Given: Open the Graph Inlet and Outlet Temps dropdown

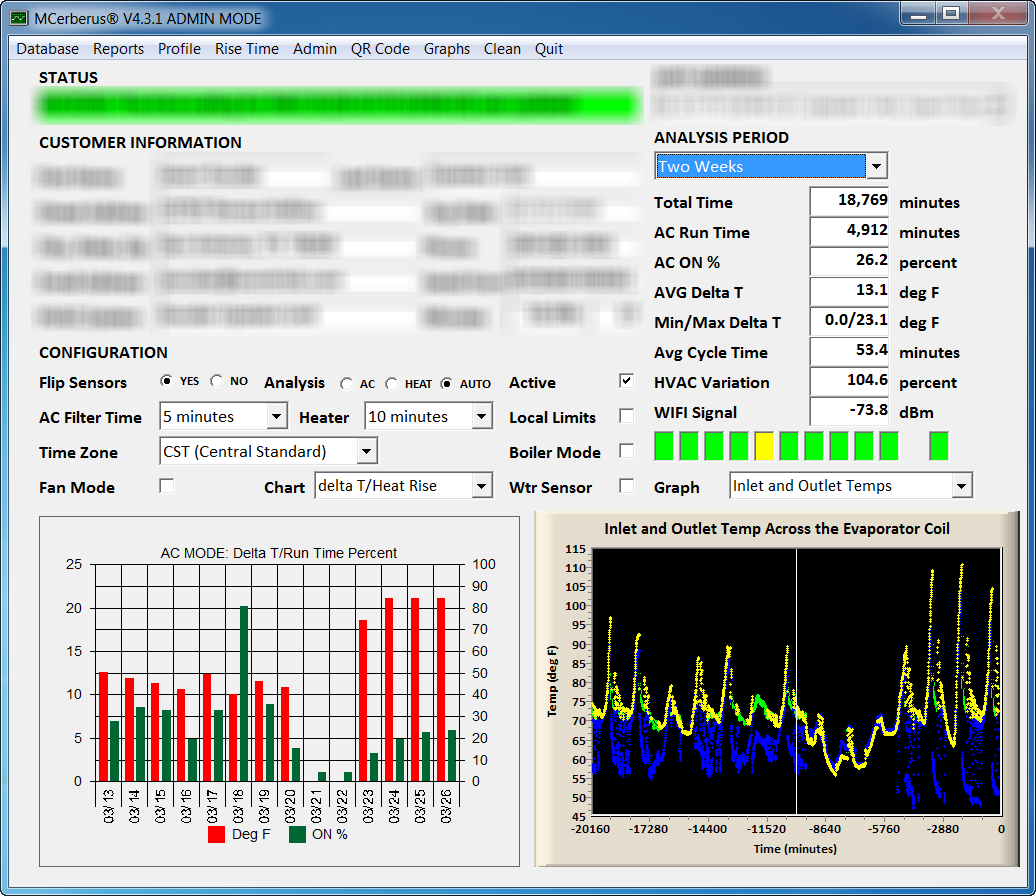Looking at the screenshot, I should tap(961, 486).
